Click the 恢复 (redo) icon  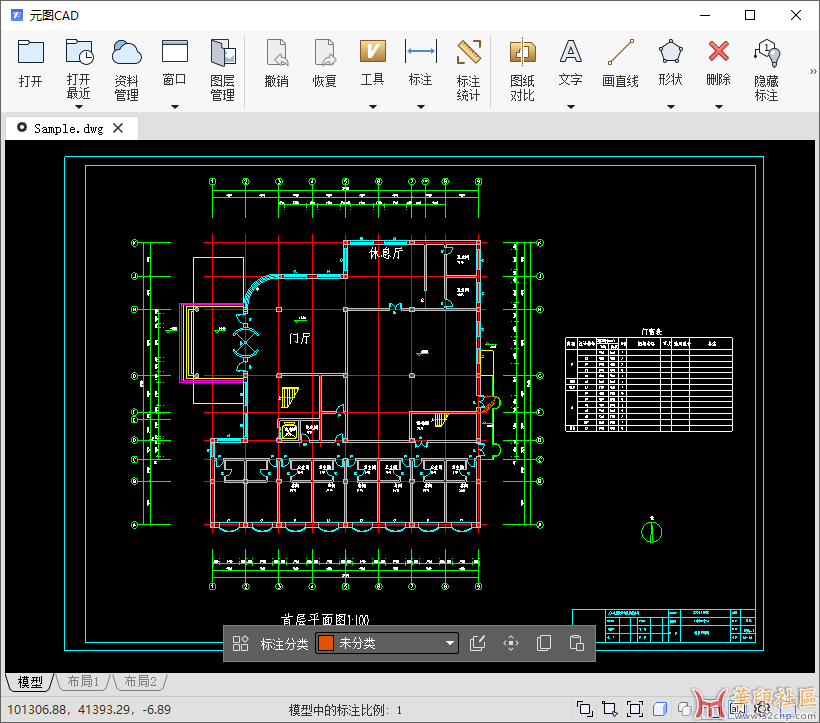click(x=325, y=52)
